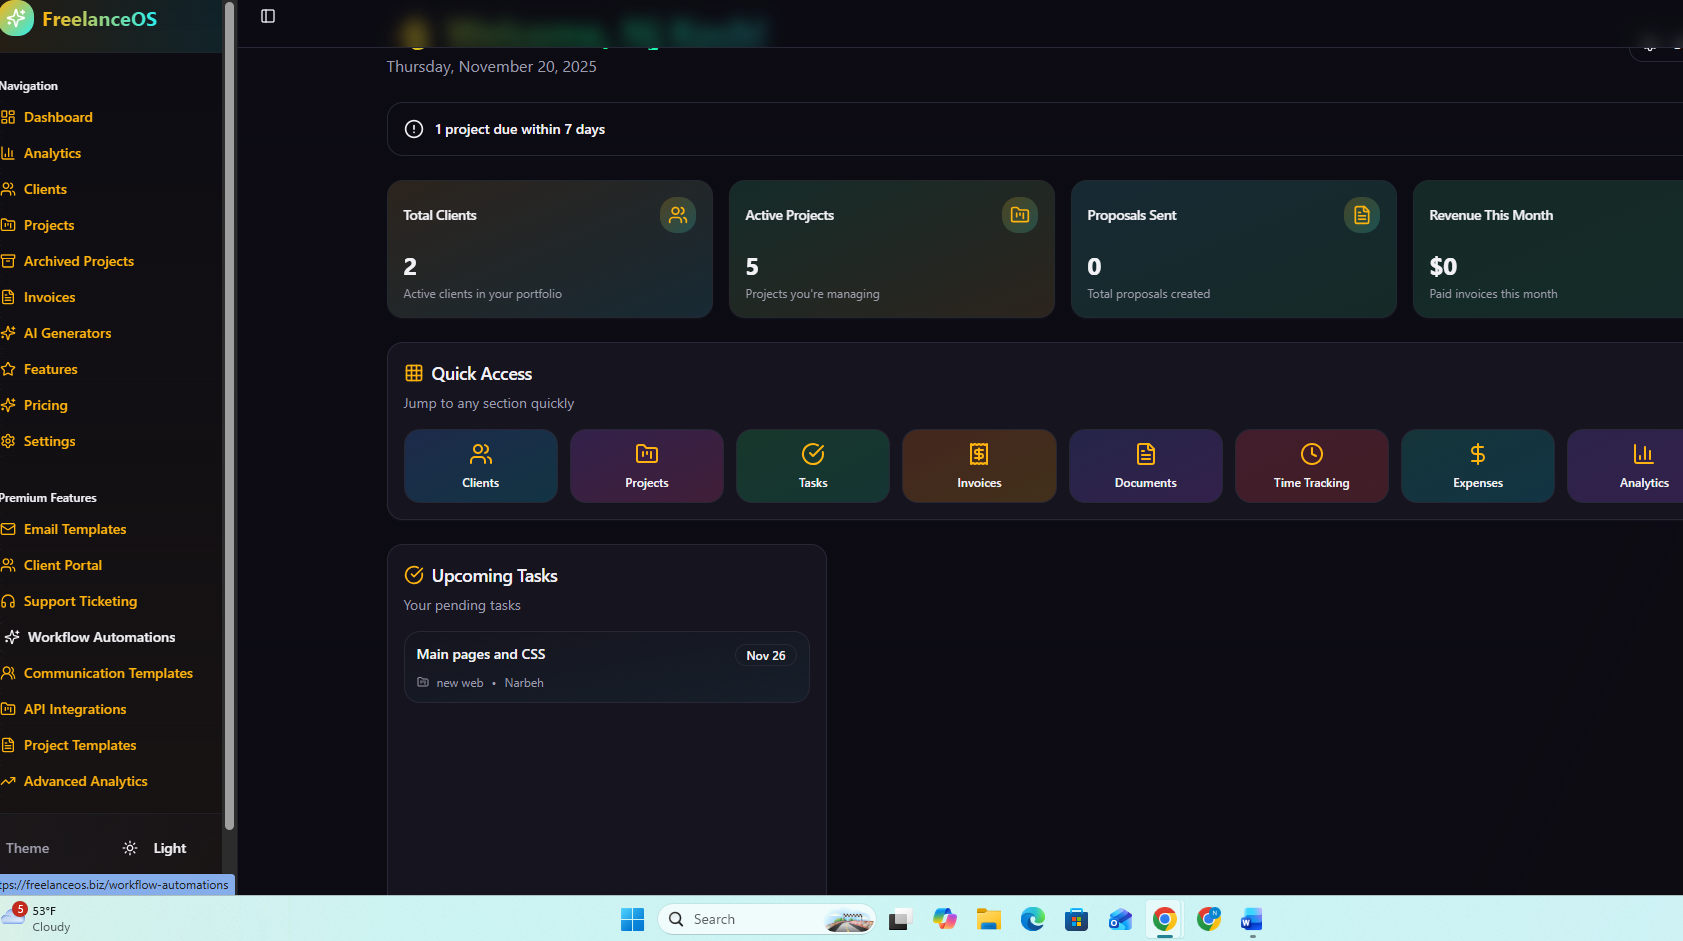
Task: Click the Active Projects card icon
Action: pos(1019,215)
